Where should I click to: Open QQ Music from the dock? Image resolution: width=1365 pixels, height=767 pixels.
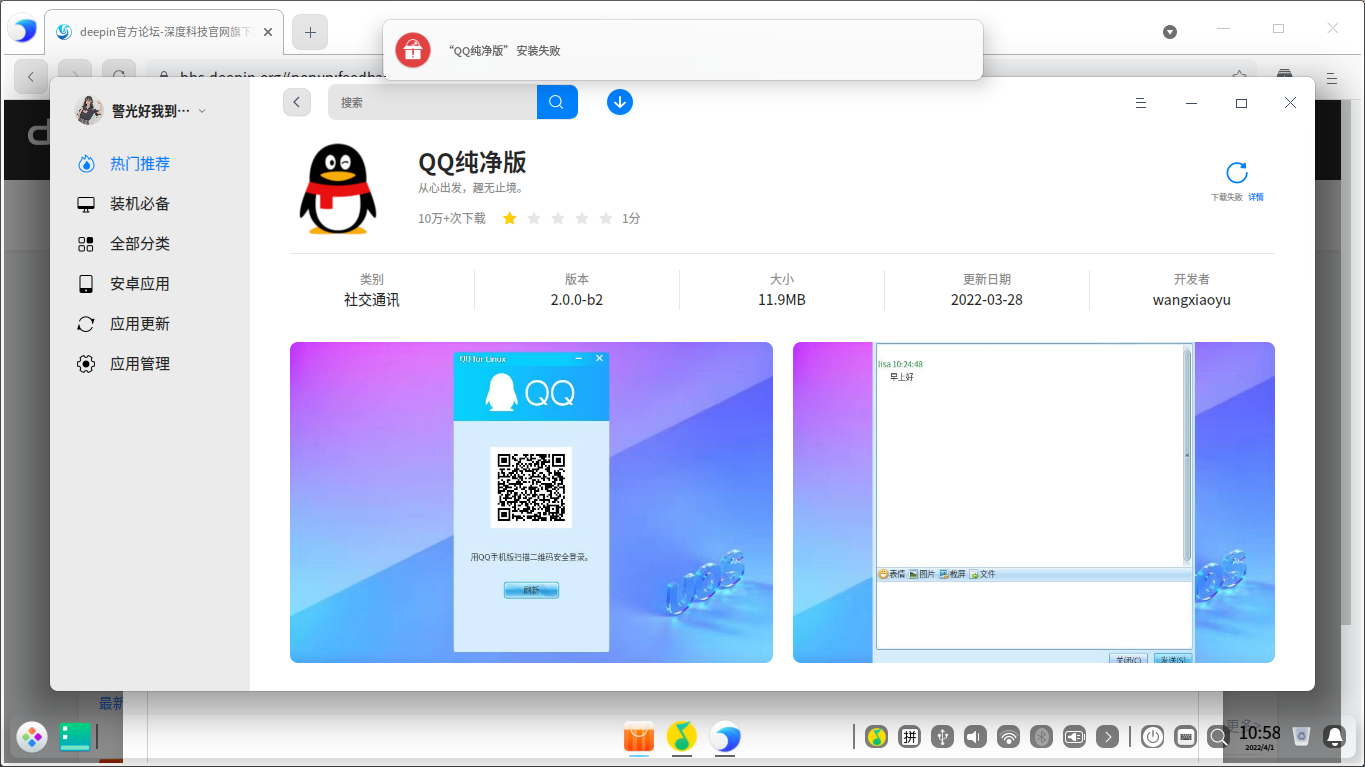(x=682, y=738)
